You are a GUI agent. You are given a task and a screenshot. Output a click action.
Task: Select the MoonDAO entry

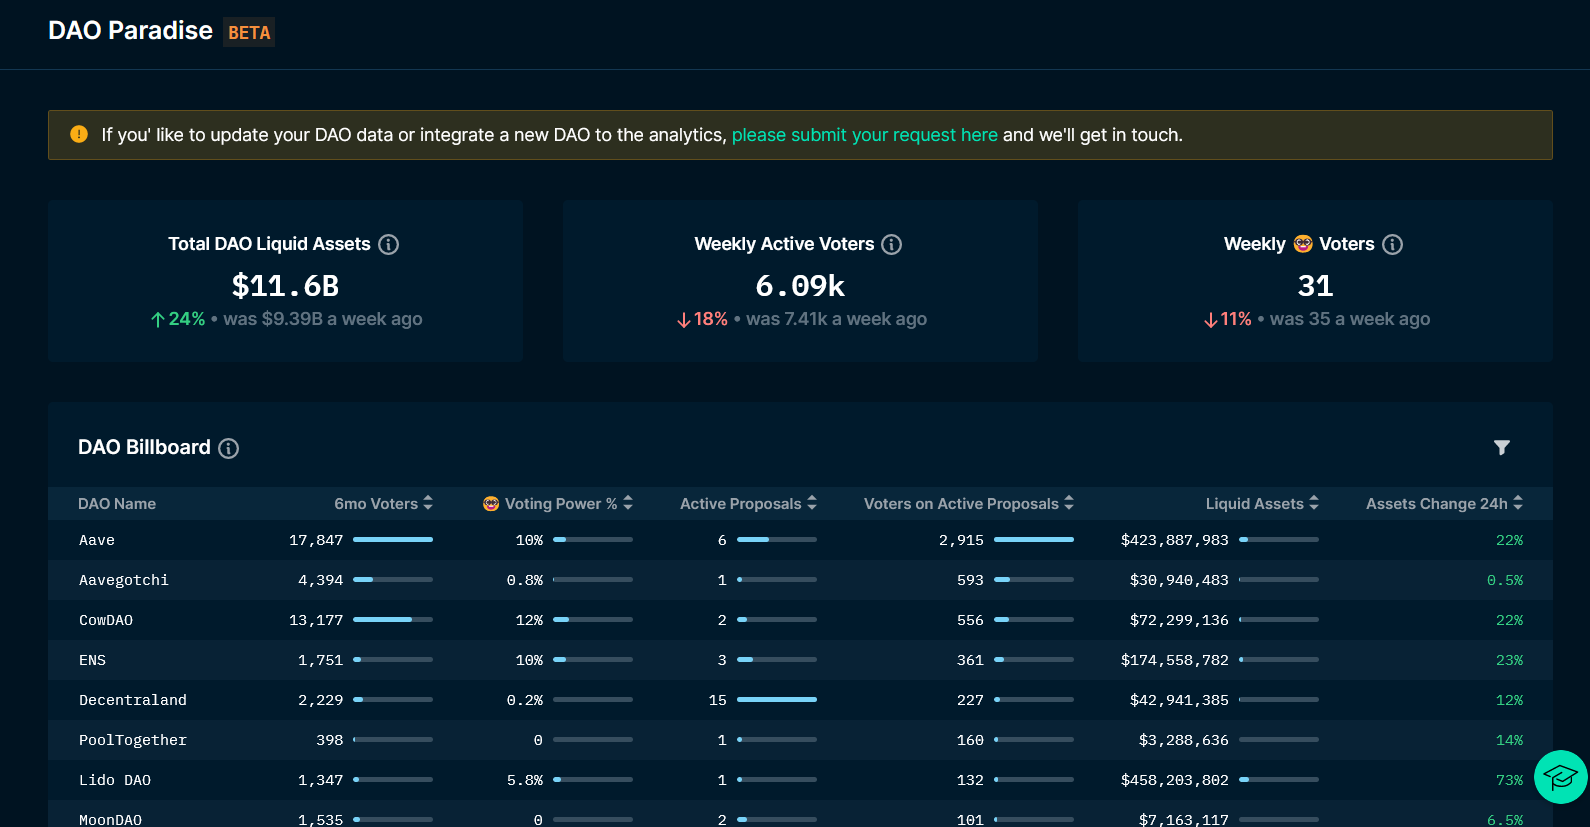(800, 814)
